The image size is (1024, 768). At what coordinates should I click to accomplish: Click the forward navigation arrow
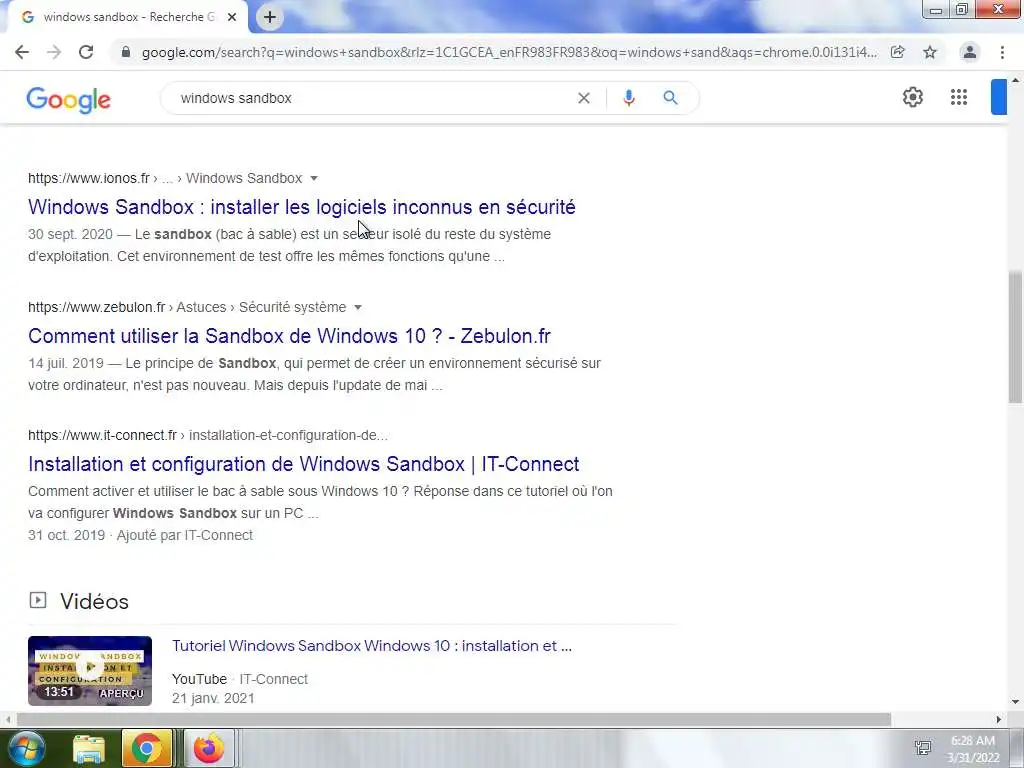coord(54,52)
